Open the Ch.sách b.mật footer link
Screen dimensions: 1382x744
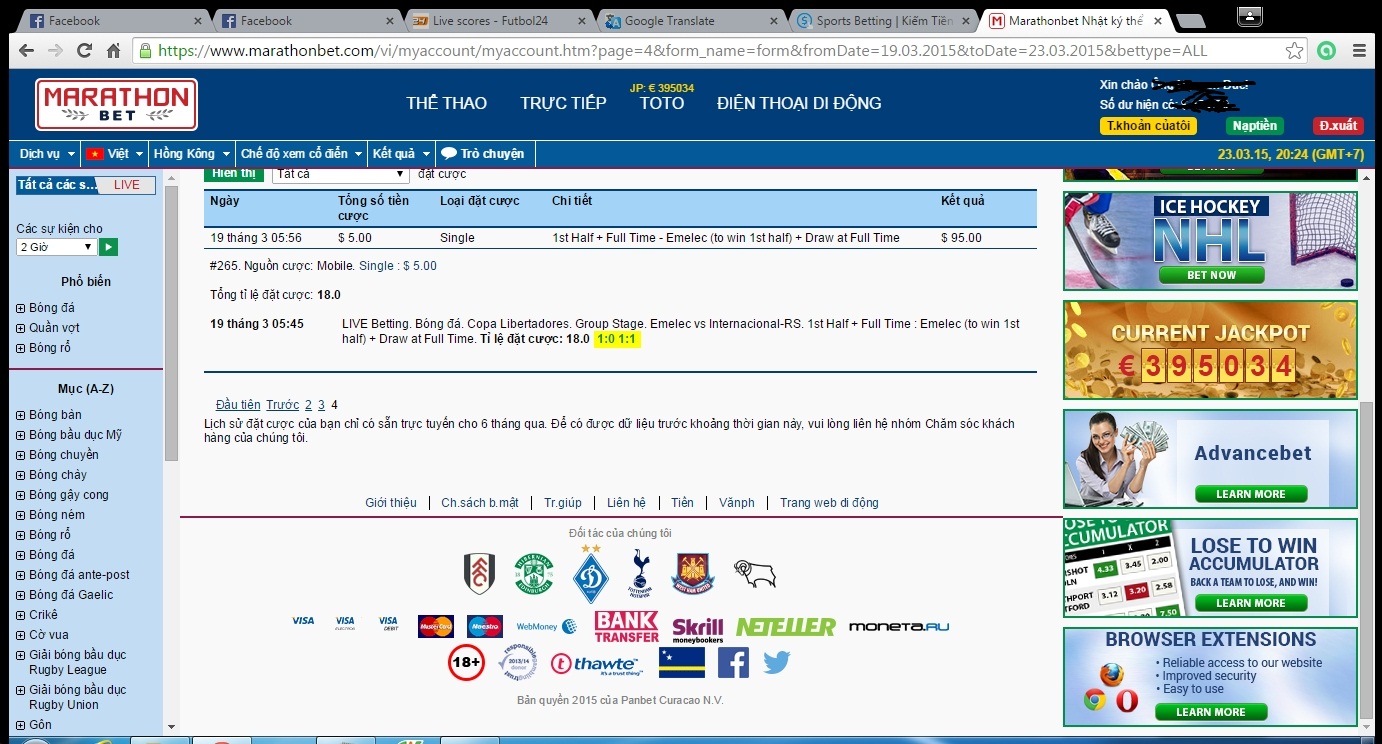click(x=480, y=503)
